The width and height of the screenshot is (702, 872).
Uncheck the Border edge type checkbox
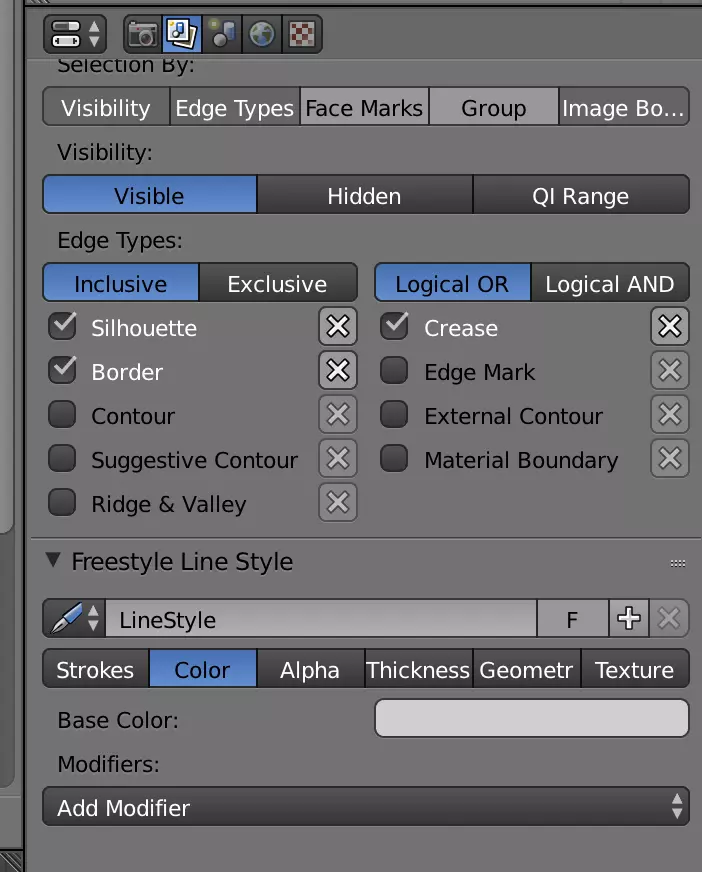coord(63,371)
